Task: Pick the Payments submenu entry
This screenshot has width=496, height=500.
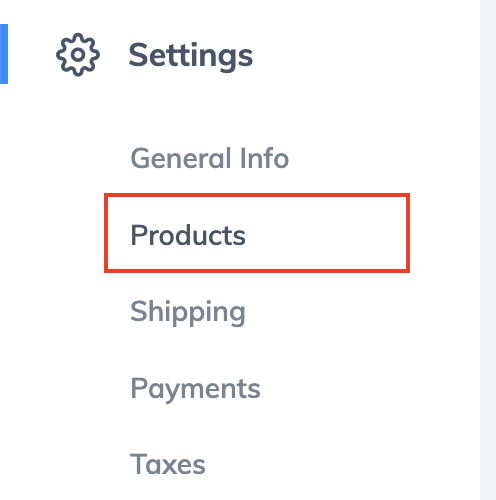Action: (x=195, y=389)
